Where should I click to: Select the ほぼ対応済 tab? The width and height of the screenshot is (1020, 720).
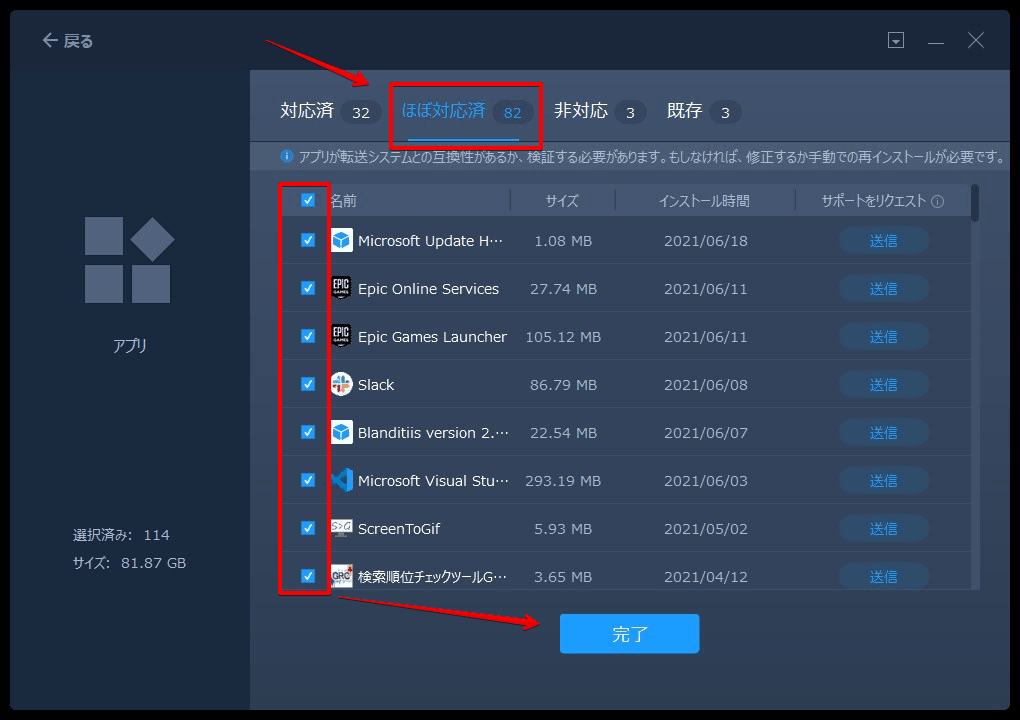(x=466, y=112)
